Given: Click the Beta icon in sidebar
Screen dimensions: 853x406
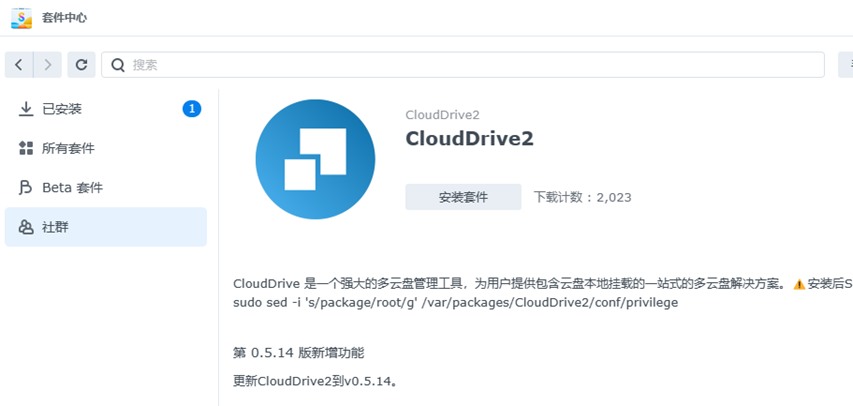Looking at the screenshot, I should [x=26, y=188].
